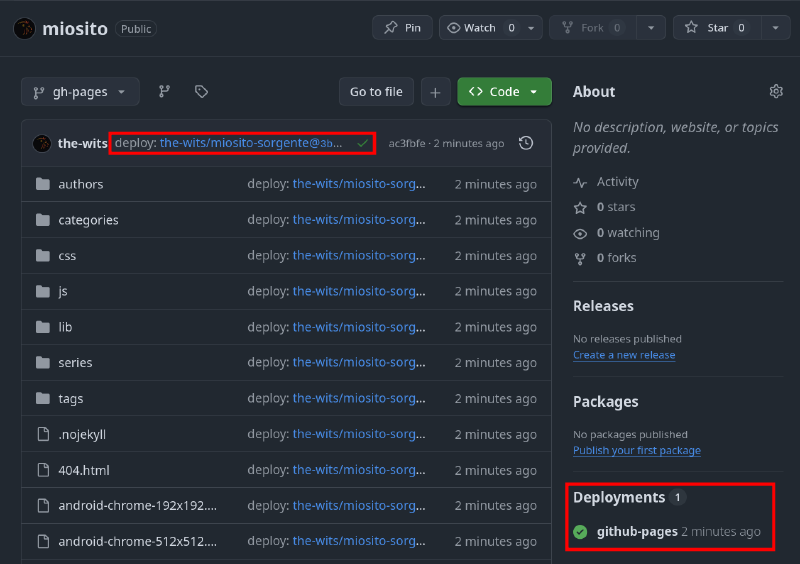The width and height of the screenshot is (800, 564).
Task: Click the plus add file button
Action: 435,92
